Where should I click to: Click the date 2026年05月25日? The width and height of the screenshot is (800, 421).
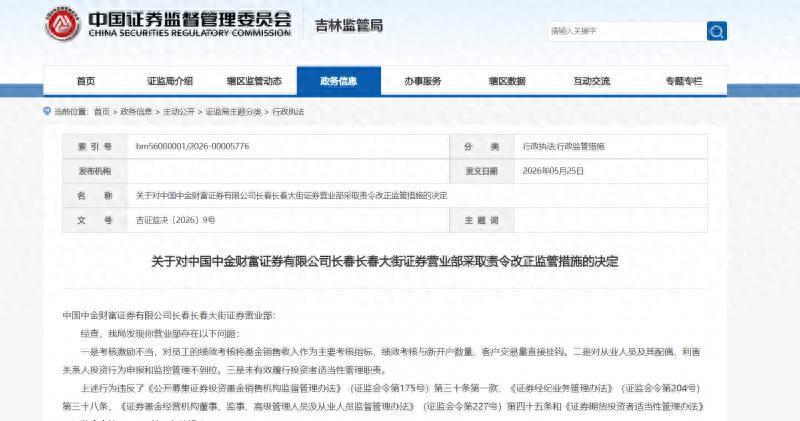[553, 171]
